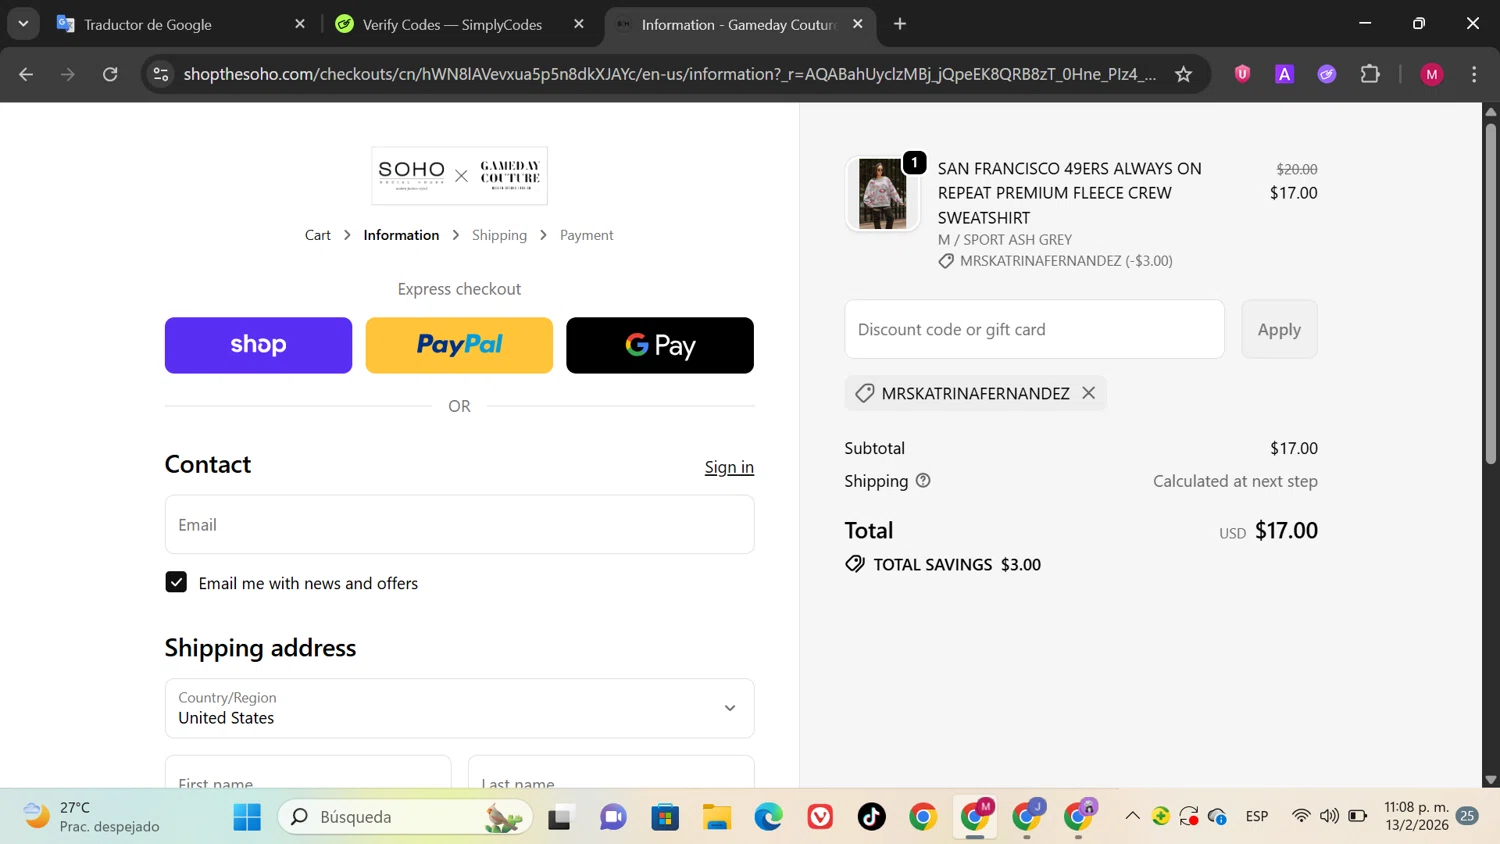Image resolution: width=1500 pixels, height=844 pixels.
Task: Focus the Email input field
Action: coord(459,524)
